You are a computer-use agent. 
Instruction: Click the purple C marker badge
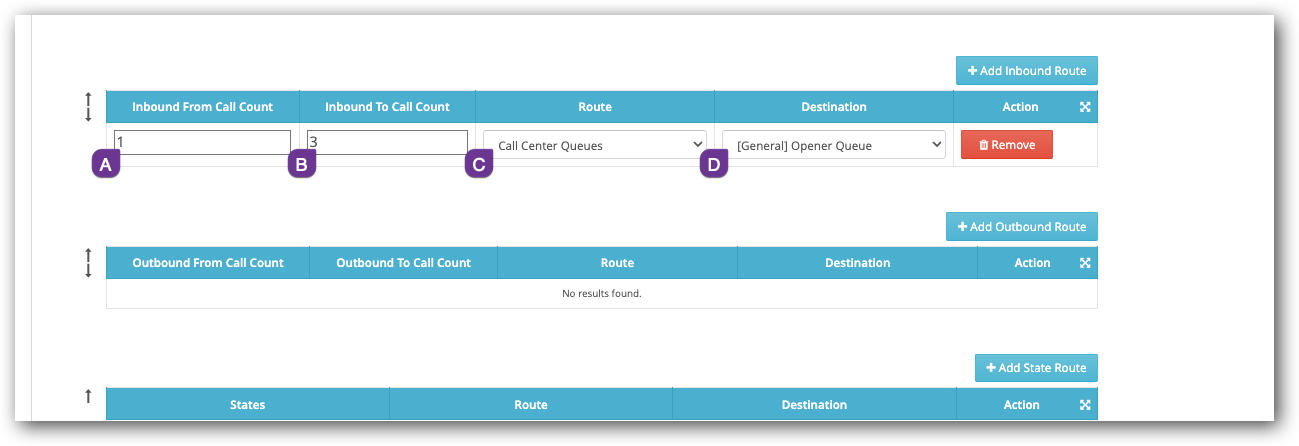479,164
